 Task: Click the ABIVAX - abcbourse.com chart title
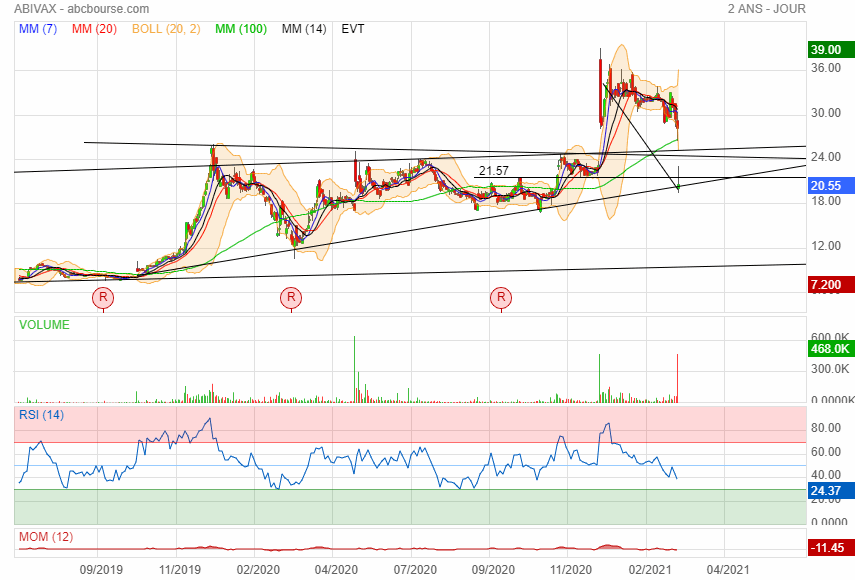[x=82, y=9]
